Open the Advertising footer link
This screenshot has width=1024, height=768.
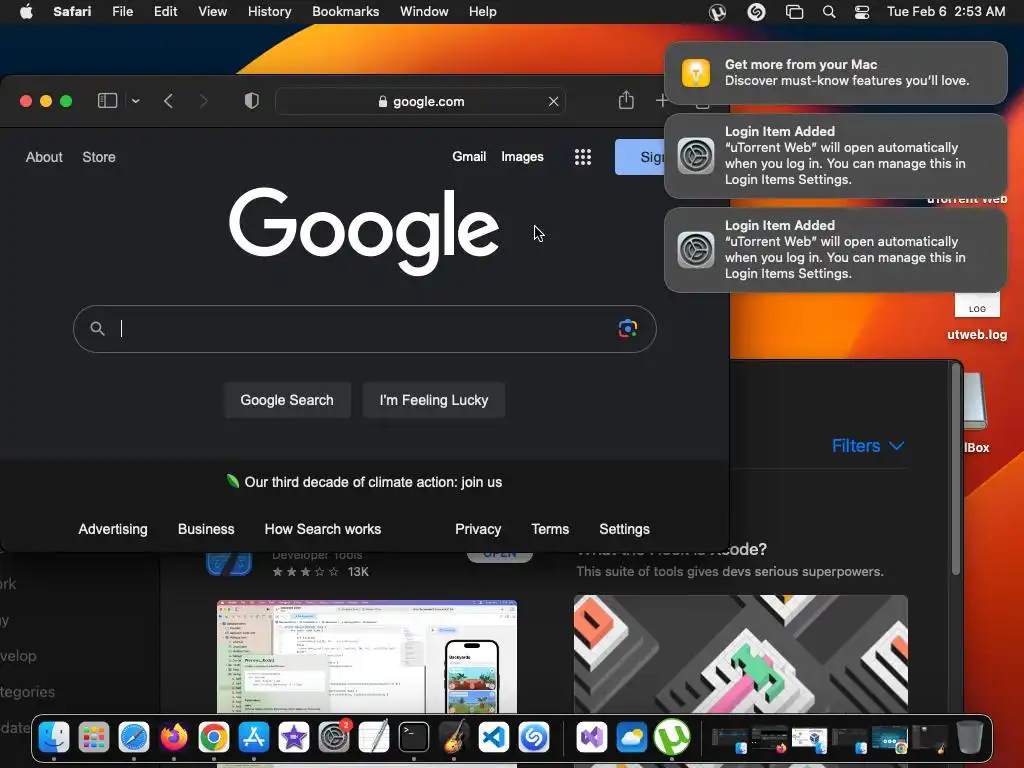point(113,529)
